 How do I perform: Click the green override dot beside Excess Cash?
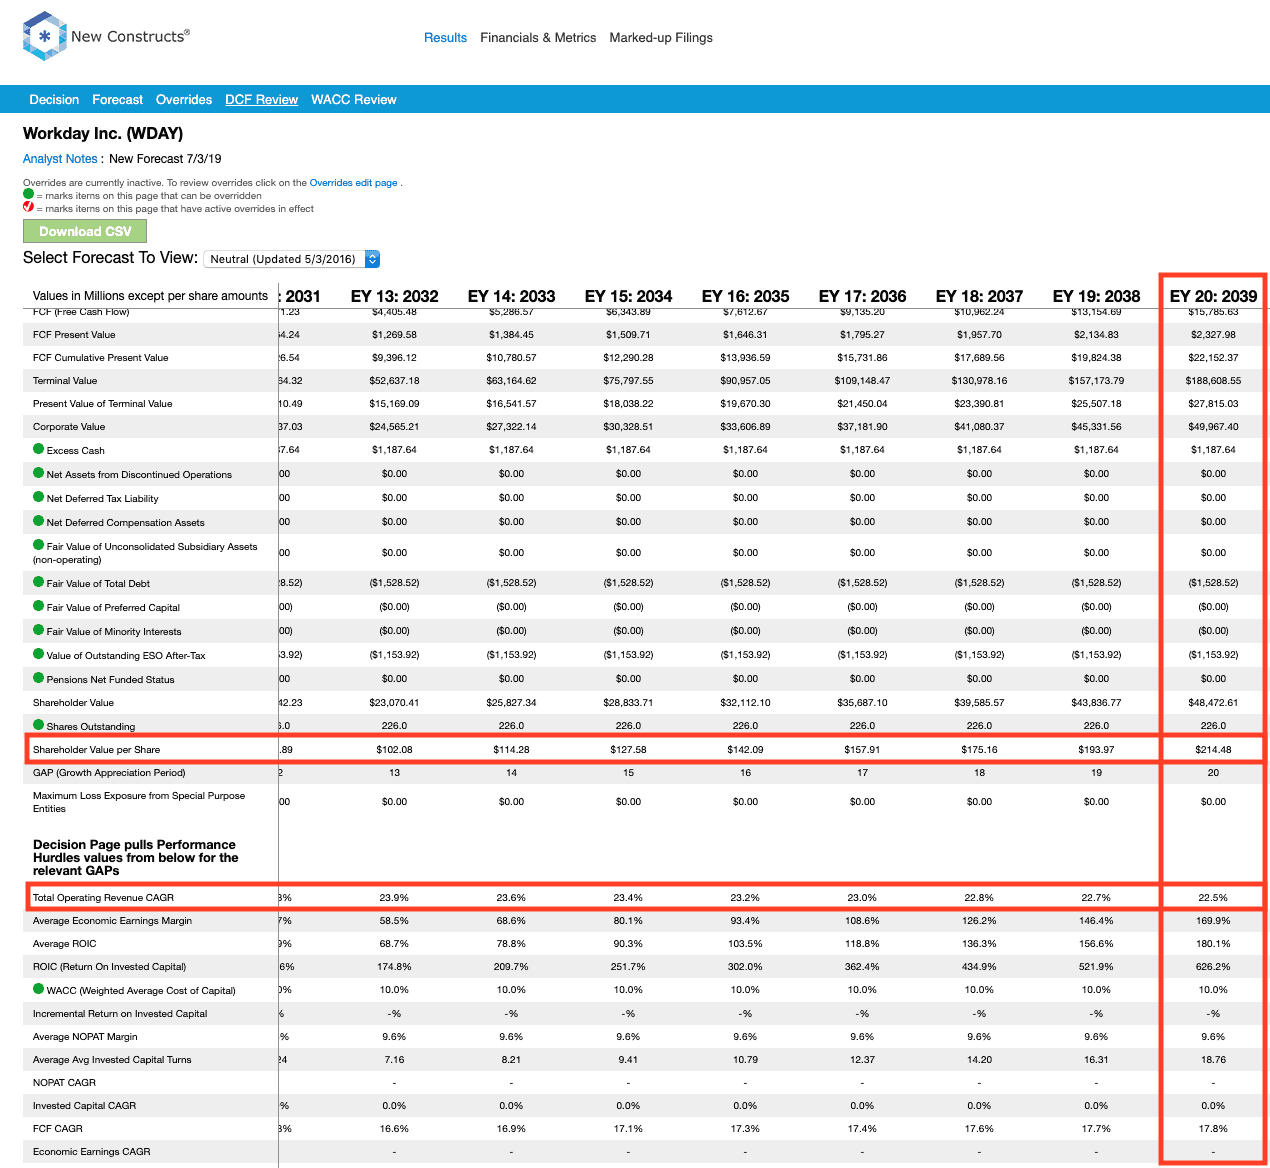pyautogui.click(x=39, y=449)
